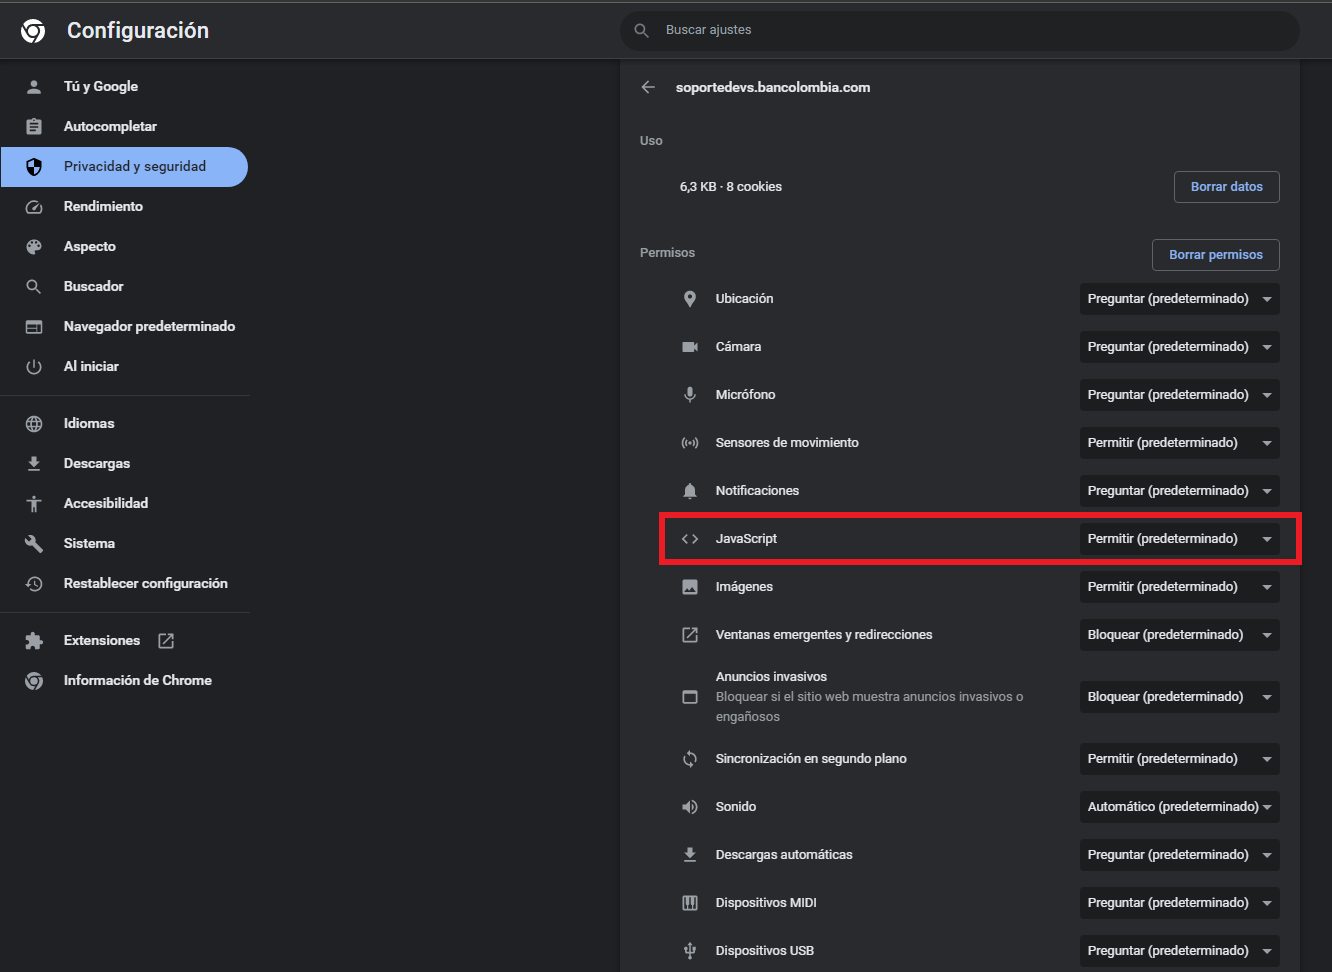1332x972 pixels.
Task: Click the camera icon in permissions list
Action: pos(690,347)
